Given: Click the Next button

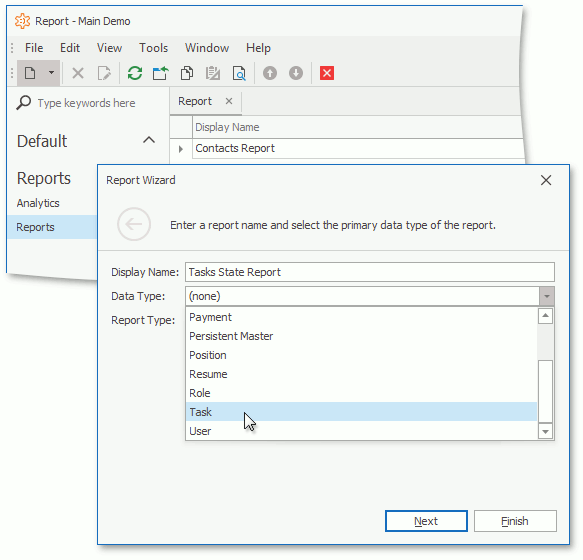Looking at the screenshot, I should coord(426,521).
